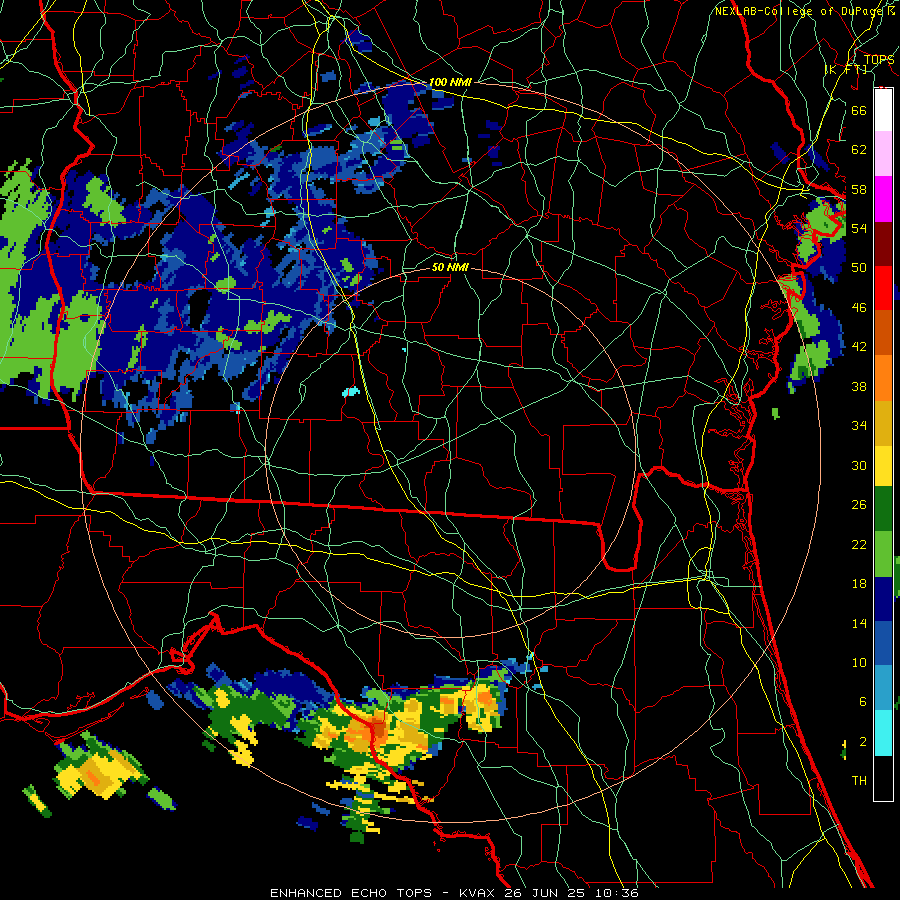900x900 pixels.
Task: Click the "62" legend value
Action: pos(859,150)
